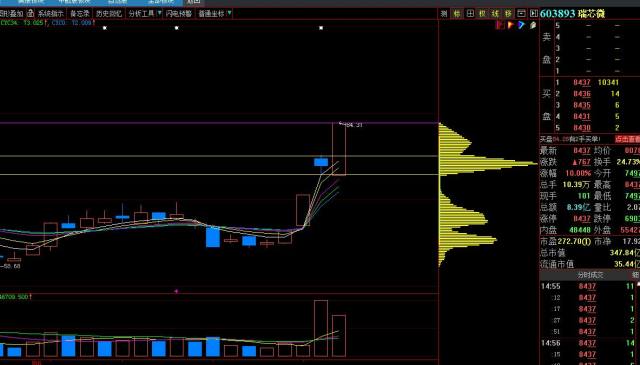Click buy-1 price 8437 with volume 10341
The width and height of the screenshot is (640, 365).
[x=582, y=82]
